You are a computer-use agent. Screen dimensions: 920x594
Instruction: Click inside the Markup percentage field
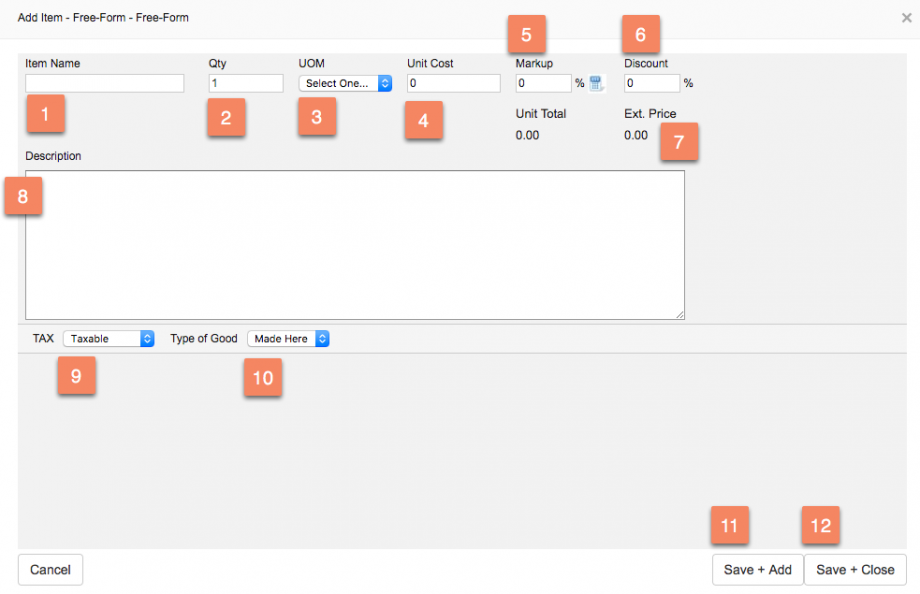tap(543, 83)
